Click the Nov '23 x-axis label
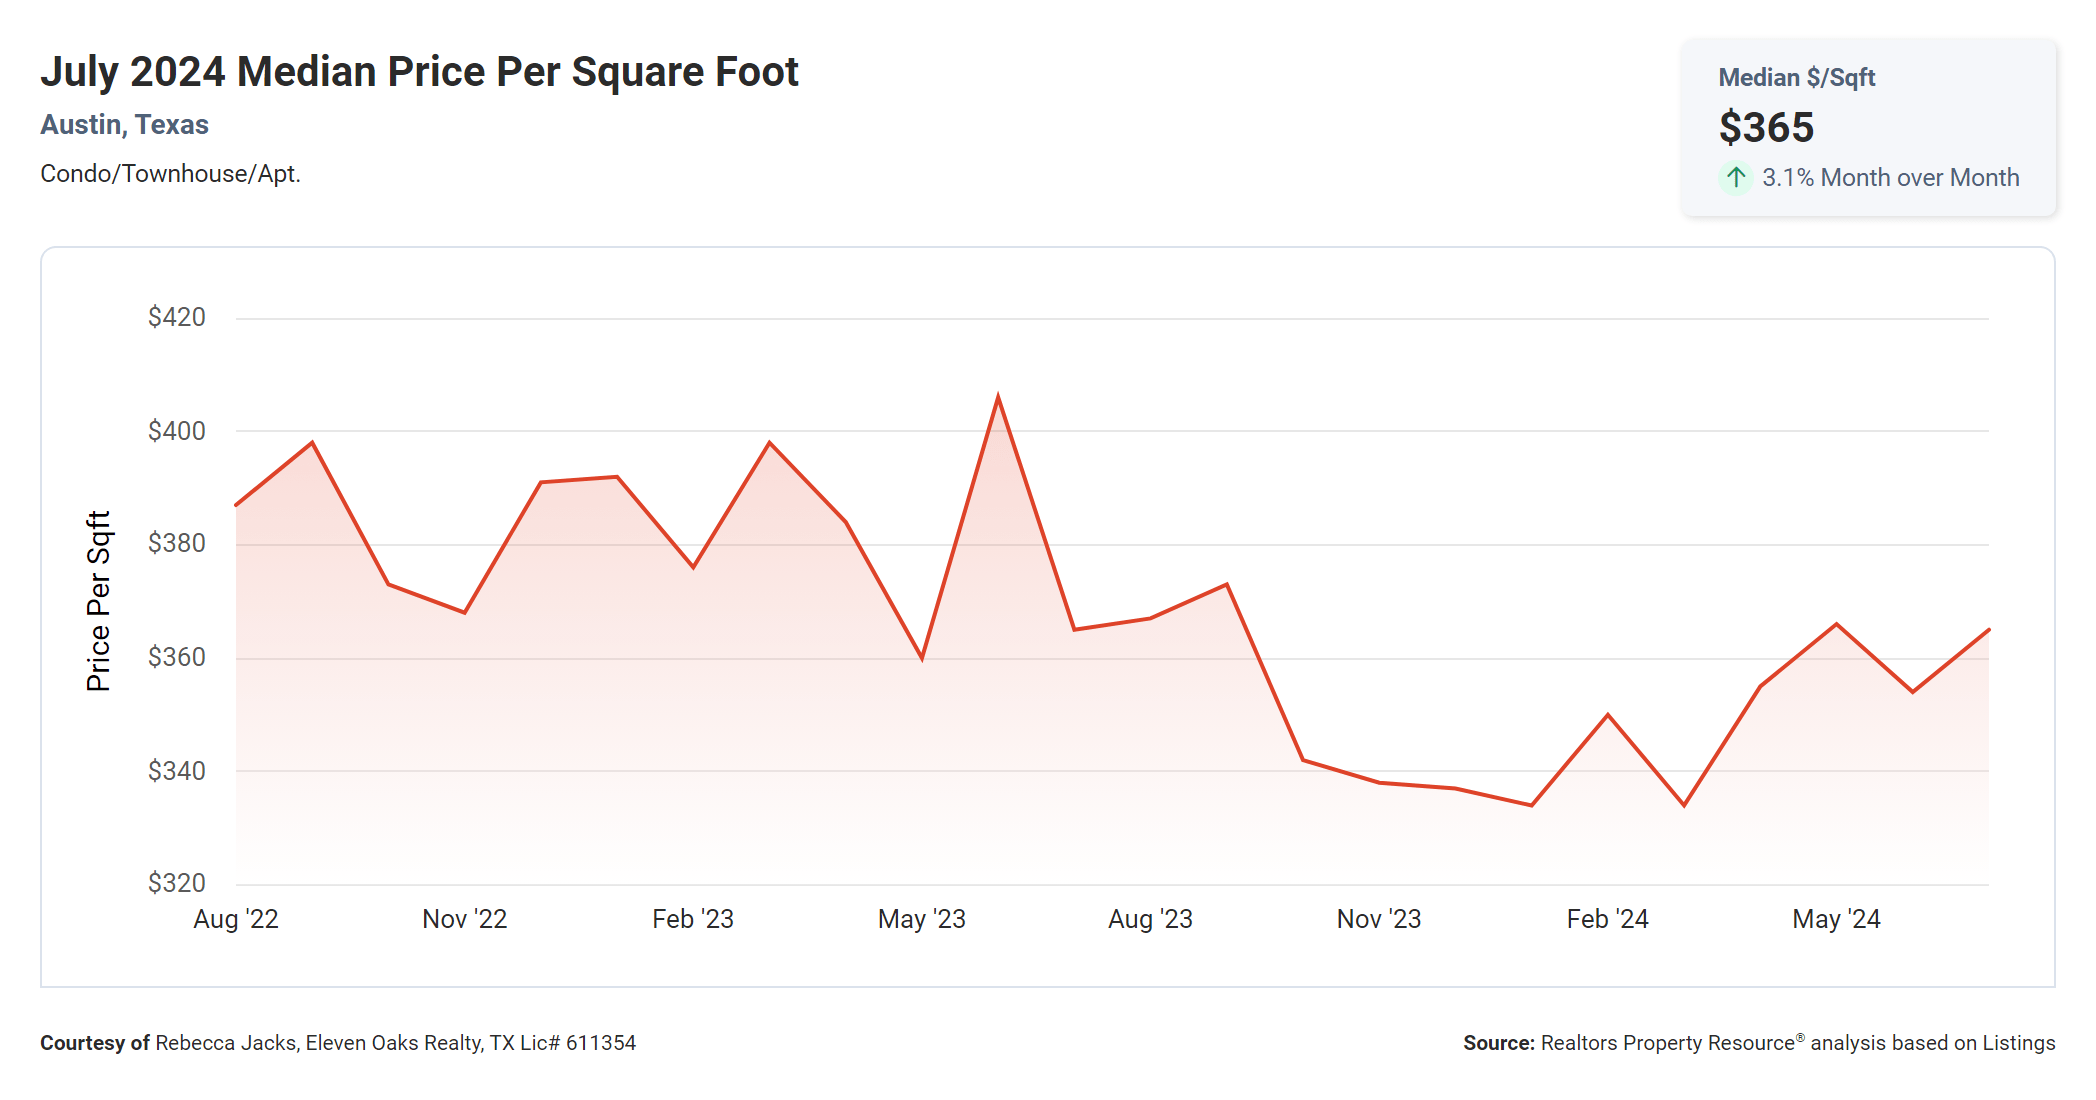 tap(1378, 919)
